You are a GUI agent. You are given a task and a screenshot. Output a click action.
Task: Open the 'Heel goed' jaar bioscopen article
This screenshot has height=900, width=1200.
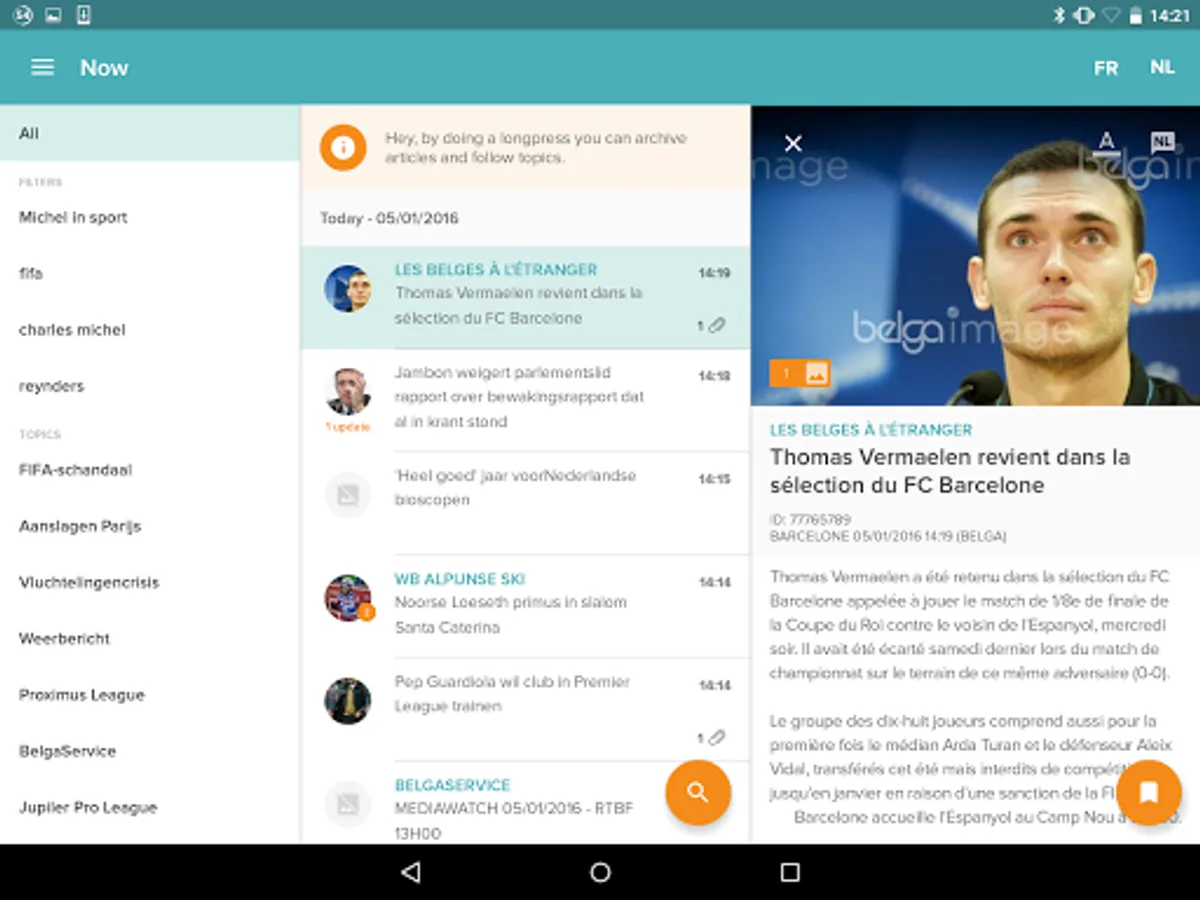pyautogui.click(x=525, y=503)
